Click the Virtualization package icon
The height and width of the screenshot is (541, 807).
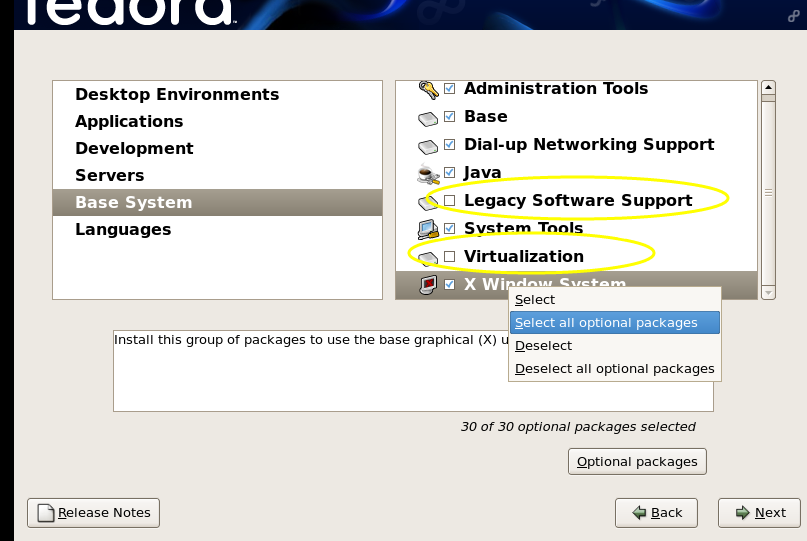pyautogui.click(x=428, y=257)
